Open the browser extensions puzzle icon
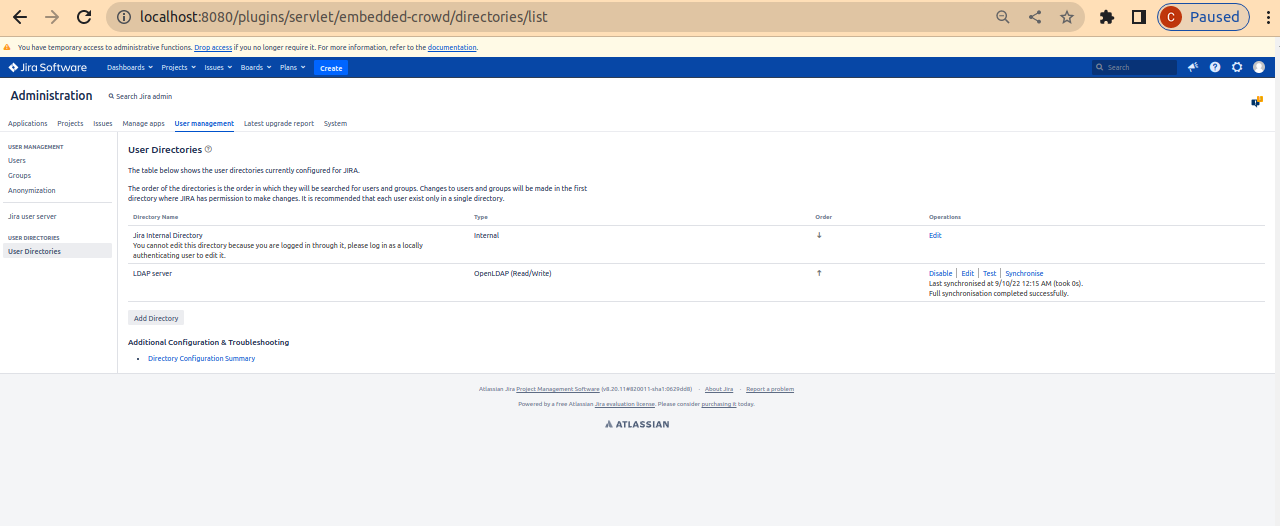This screenshot has width=1280, height=526. coord(1107,17)
